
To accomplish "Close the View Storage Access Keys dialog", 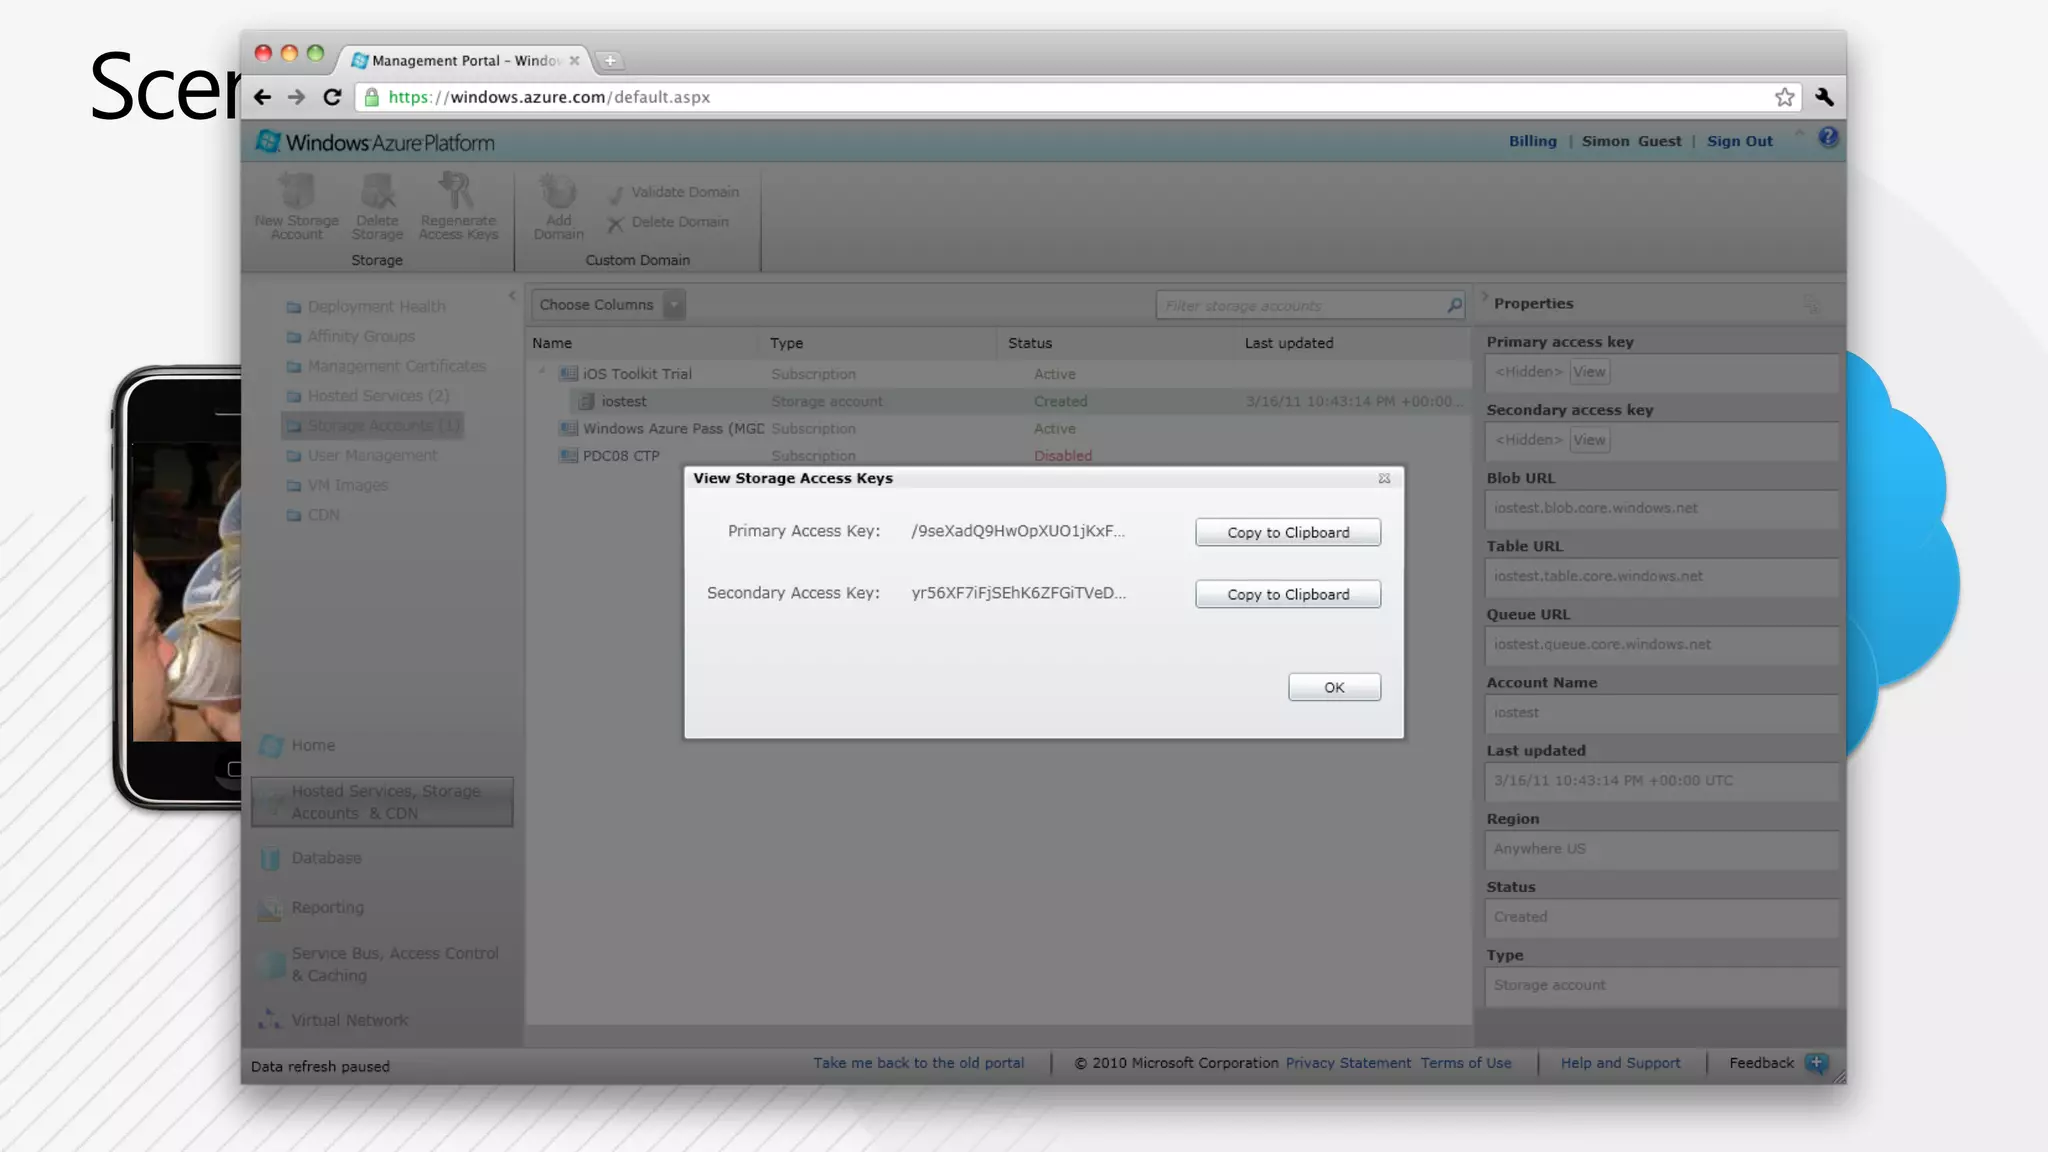I will [1384, 478].
